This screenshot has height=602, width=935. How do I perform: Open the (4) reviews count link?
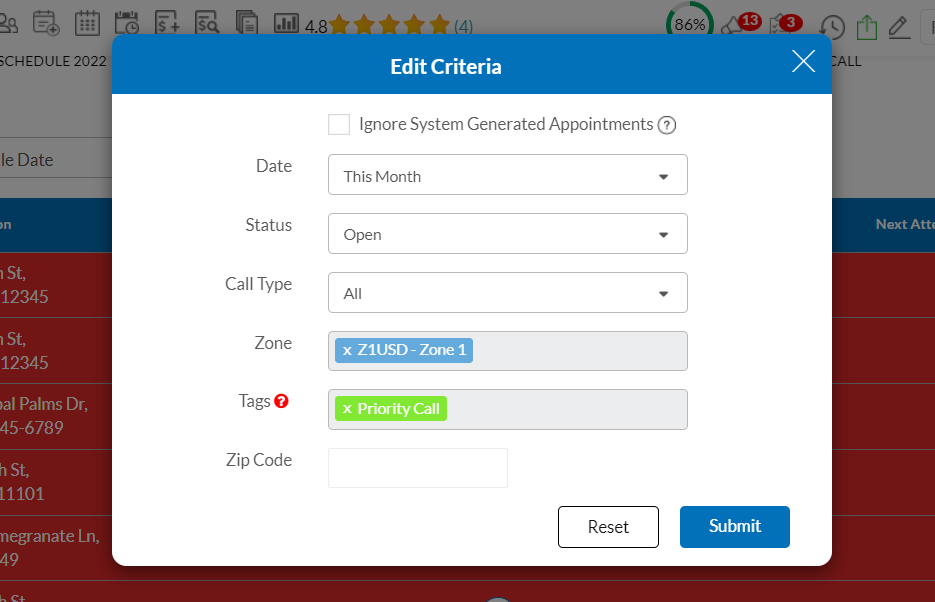(x=463, y=26)
